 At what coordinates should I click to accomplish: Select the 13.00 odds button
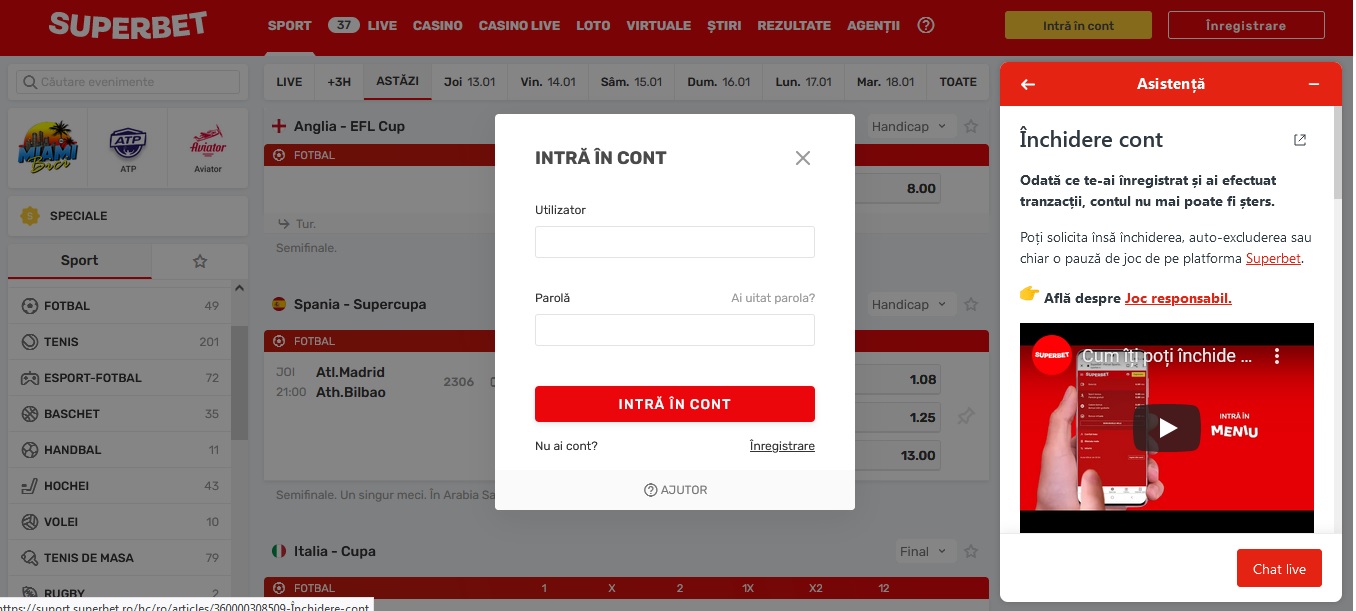[898, 456]
